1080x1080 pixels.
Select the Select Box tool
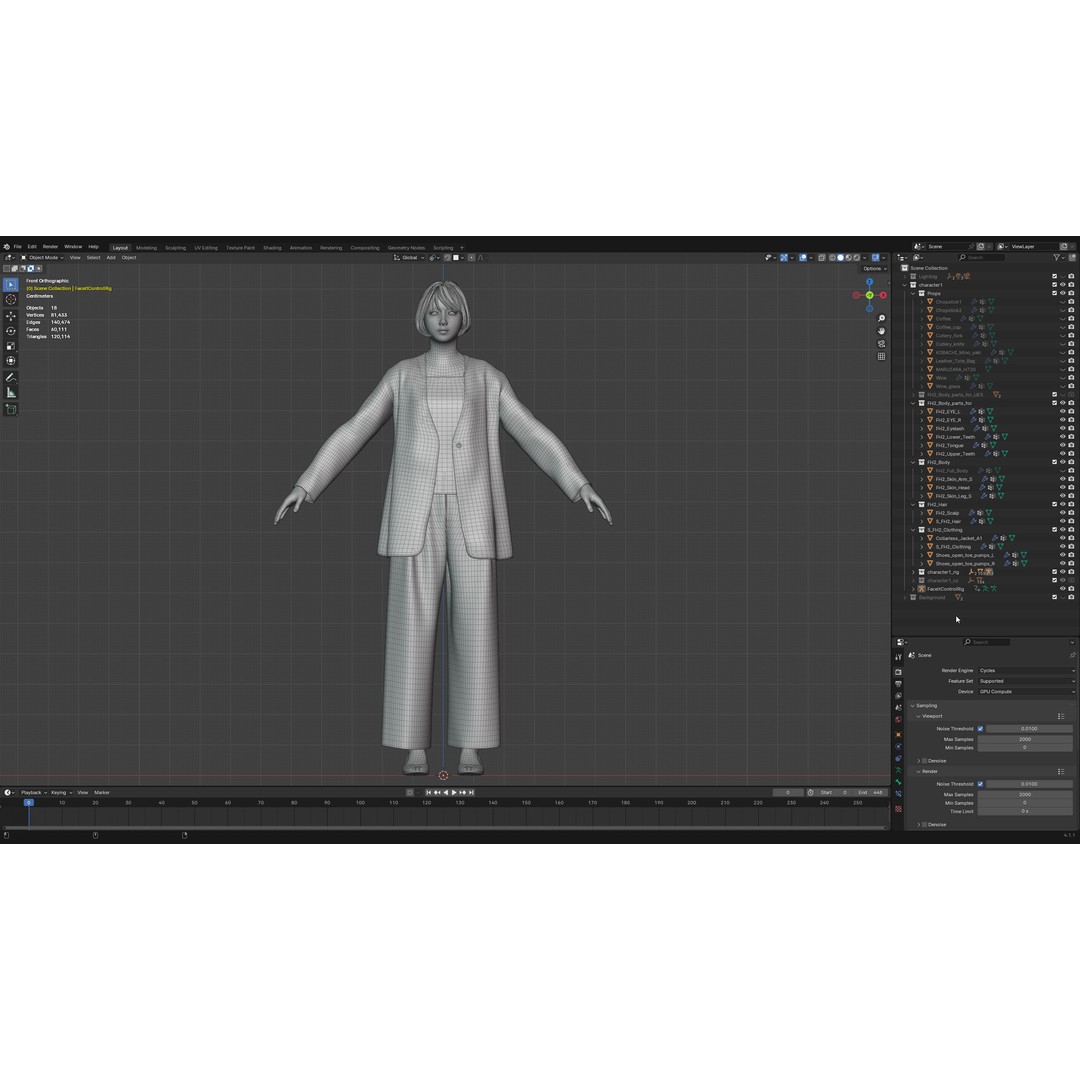click(x=10, y=284)
